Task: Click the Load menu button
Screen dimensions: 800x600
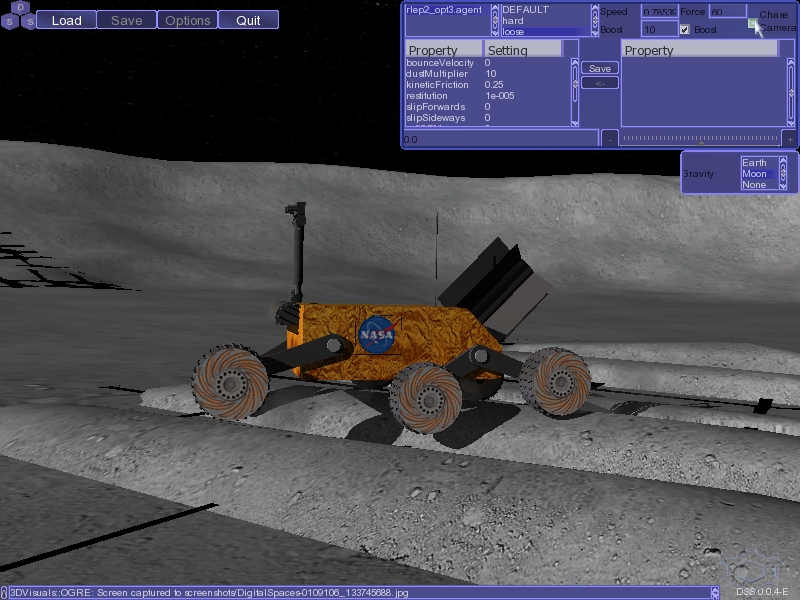Action: (66, 20)
